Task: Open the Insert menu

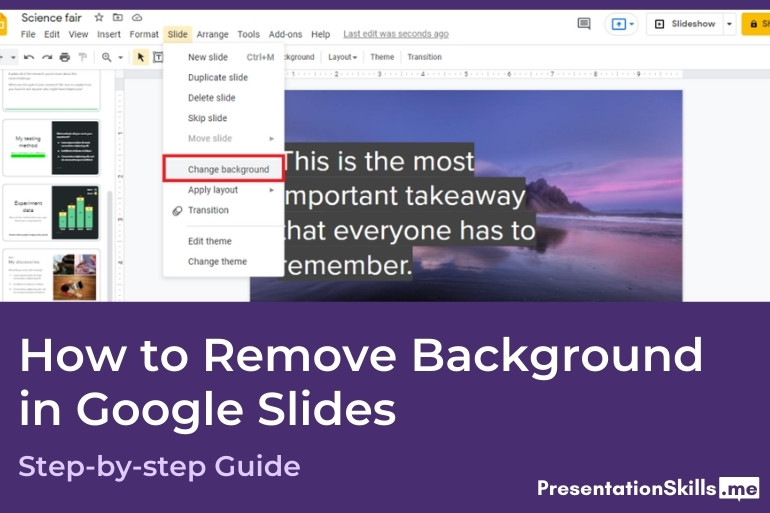Action: click(x=109, y=34)
